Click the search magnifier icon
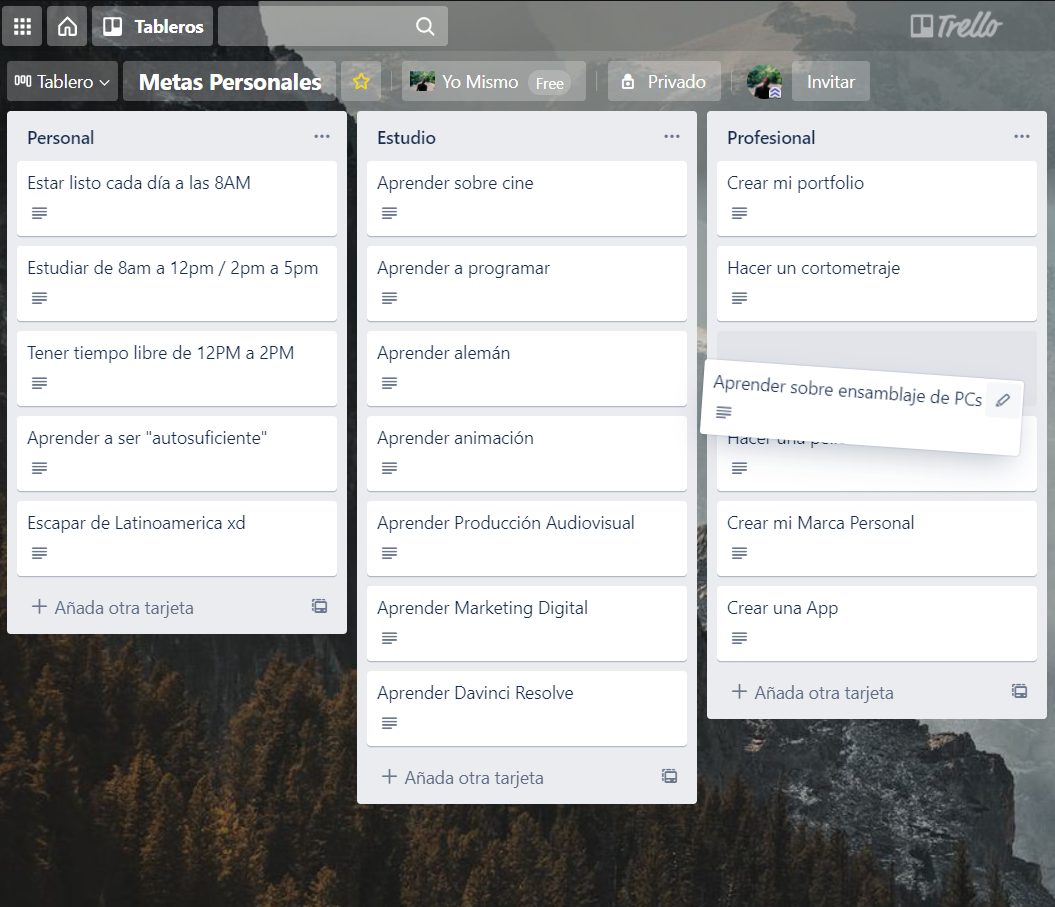Image resolution: width=1055 pixels, height=907 pixels. [425, 26]
